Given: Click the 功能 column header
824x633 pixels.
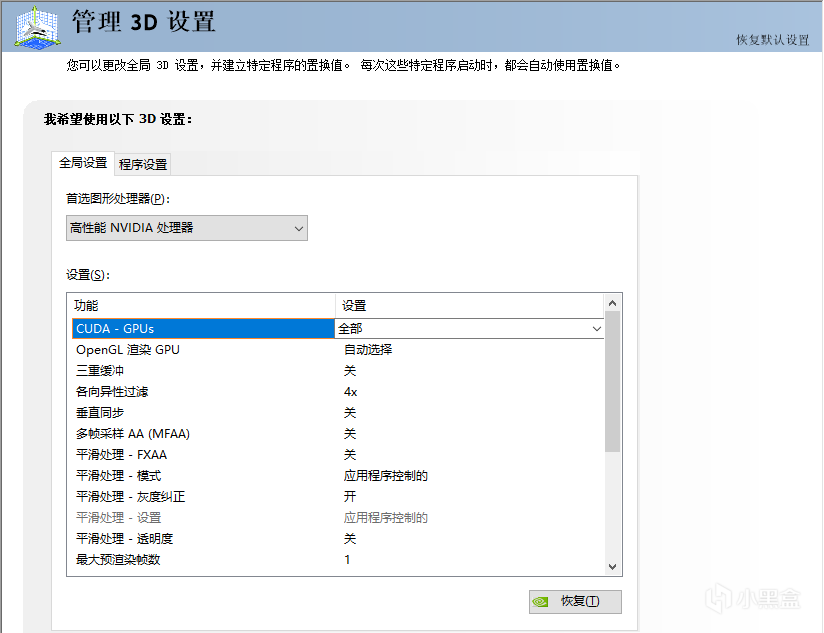Looking at the screenshot, I should (x=200, y=305).
